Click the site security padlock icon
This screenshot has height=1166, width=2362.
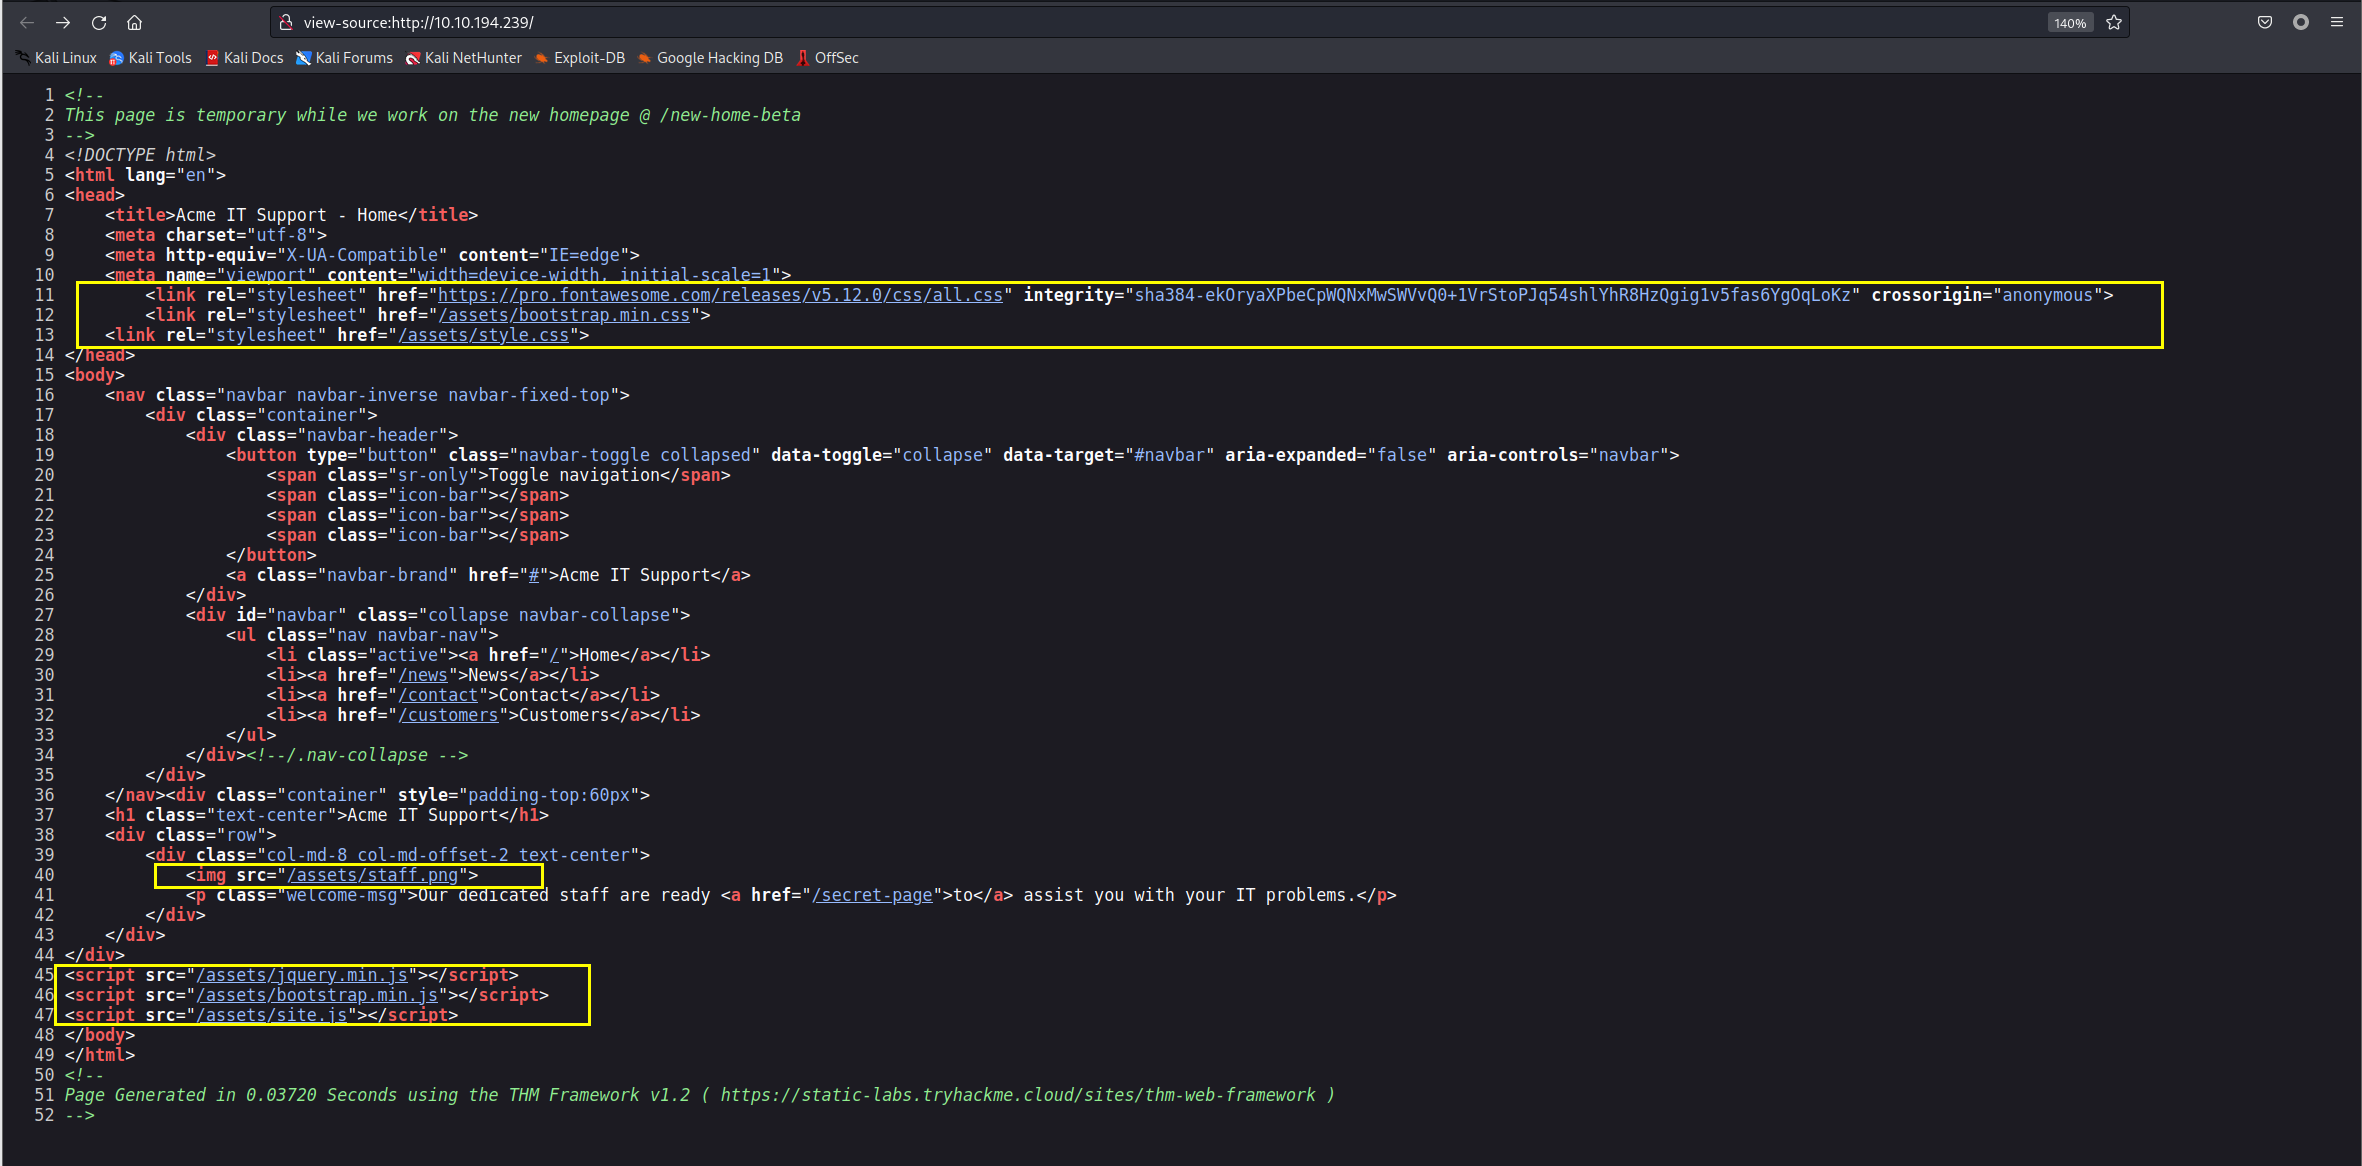[x=286, y=22]
